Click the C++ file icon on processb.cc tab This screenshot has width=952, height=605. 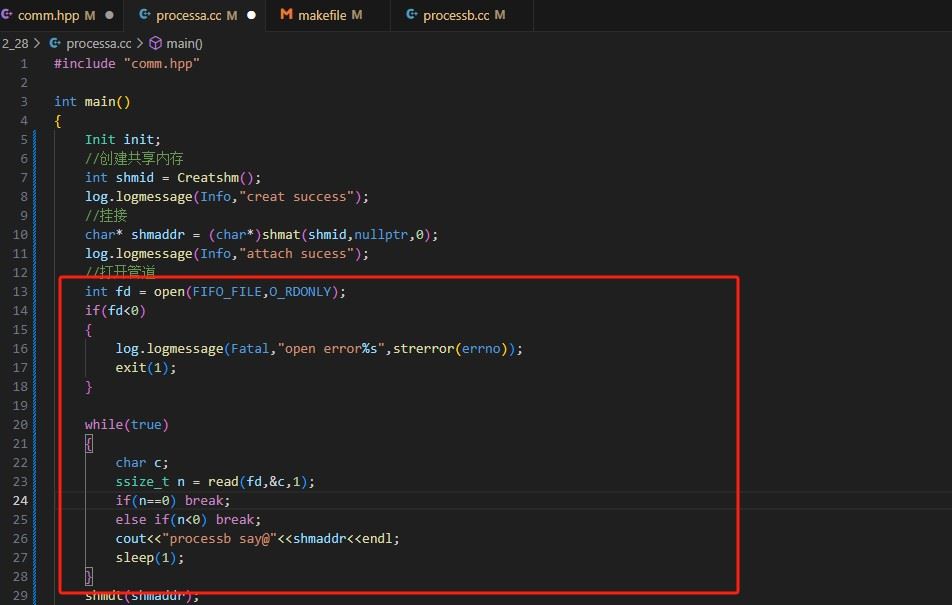coord(412,15)
